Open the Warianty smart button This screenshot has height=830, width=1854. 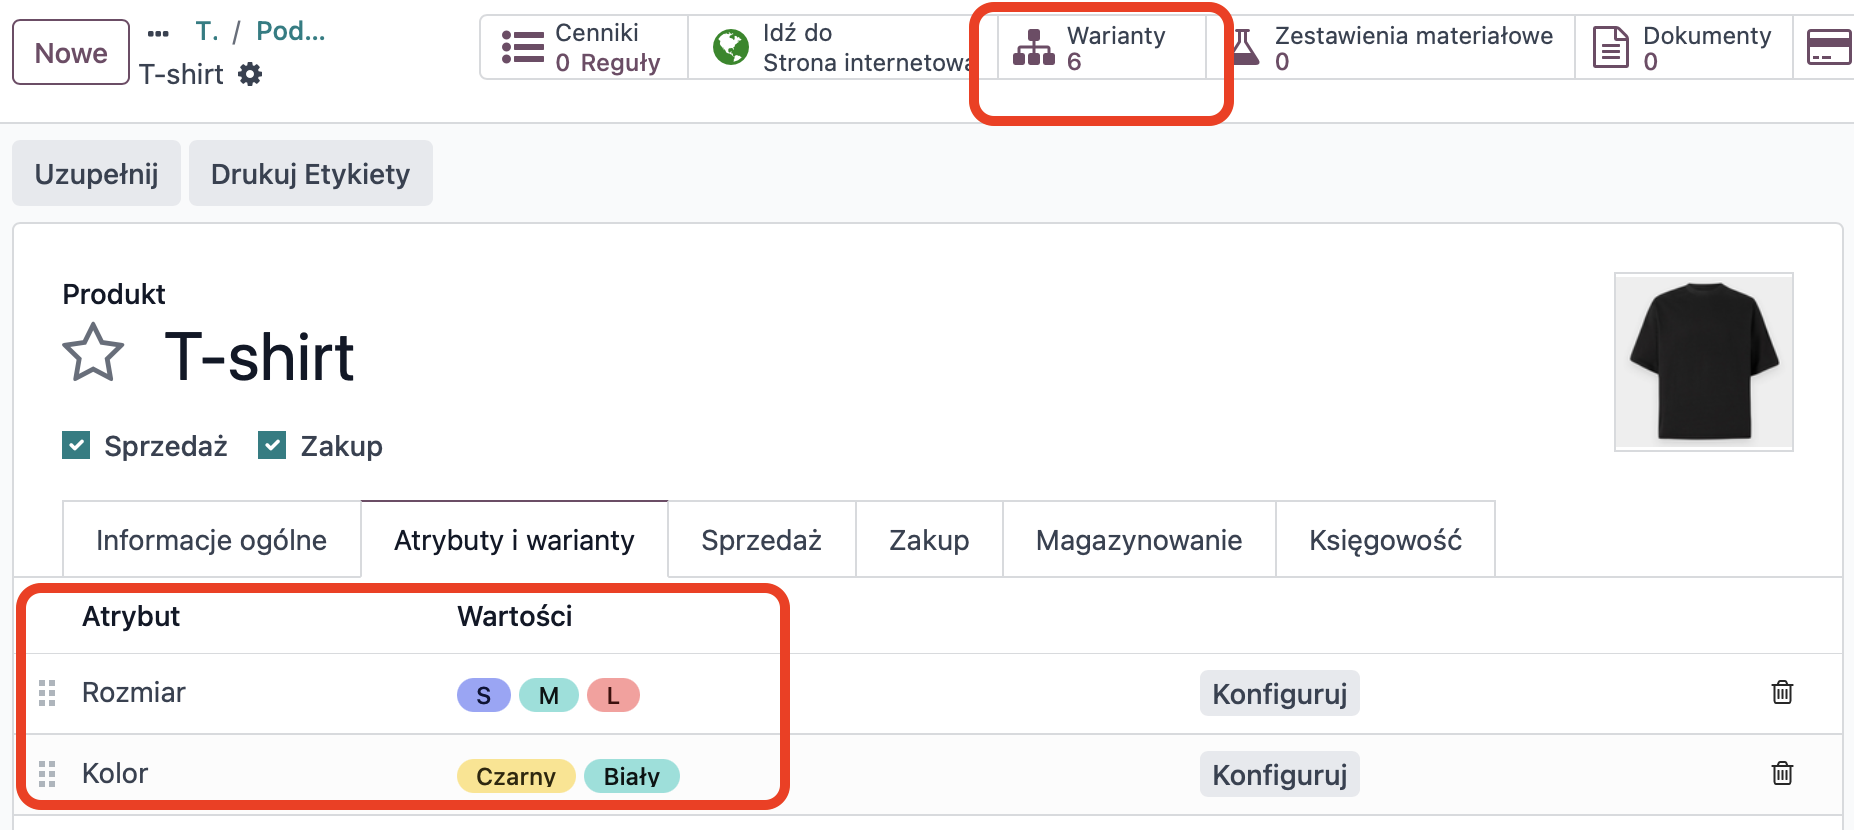tap(1100, 48)
